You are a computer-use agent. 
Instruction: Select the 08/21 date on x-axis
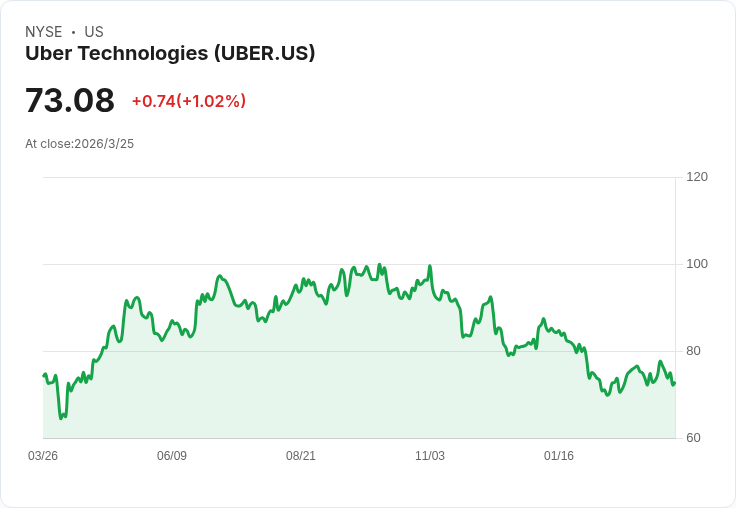tap(301, 456)
